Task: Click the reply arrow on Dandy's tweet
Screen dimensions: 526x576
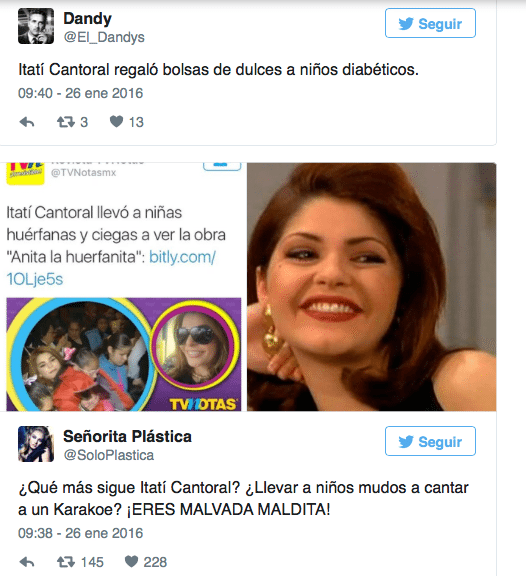Action: point(27,122)
